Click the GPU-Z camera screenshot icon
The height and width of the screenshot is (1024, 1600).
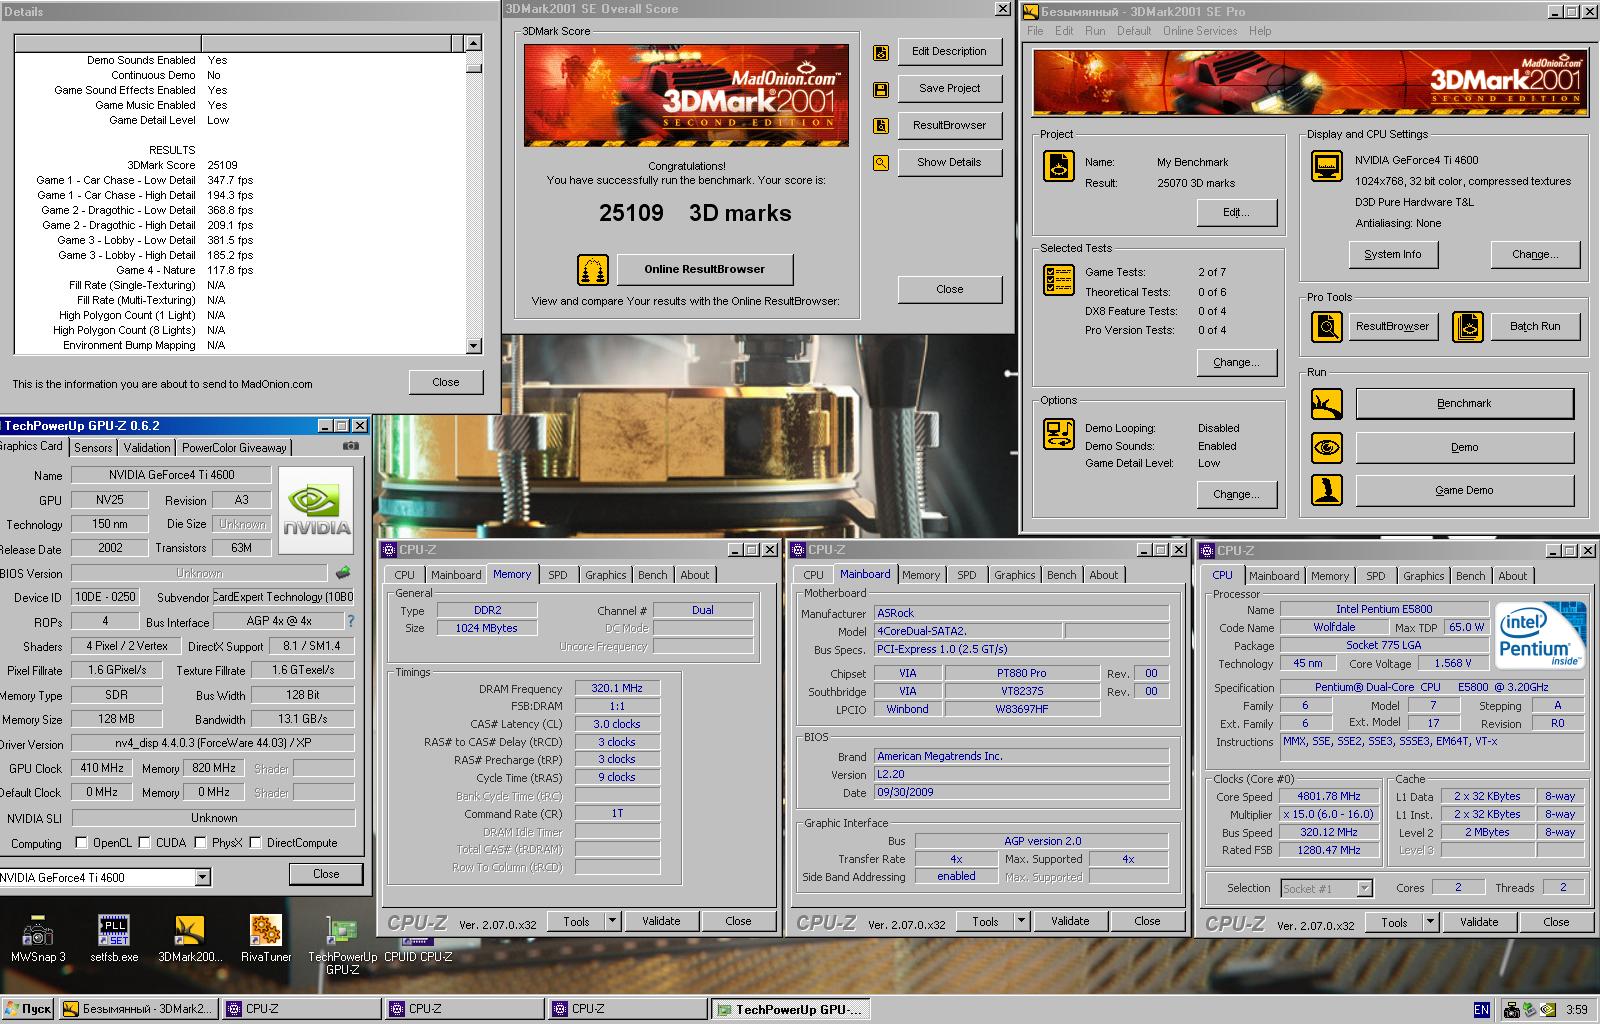click(x=351, y=447)
